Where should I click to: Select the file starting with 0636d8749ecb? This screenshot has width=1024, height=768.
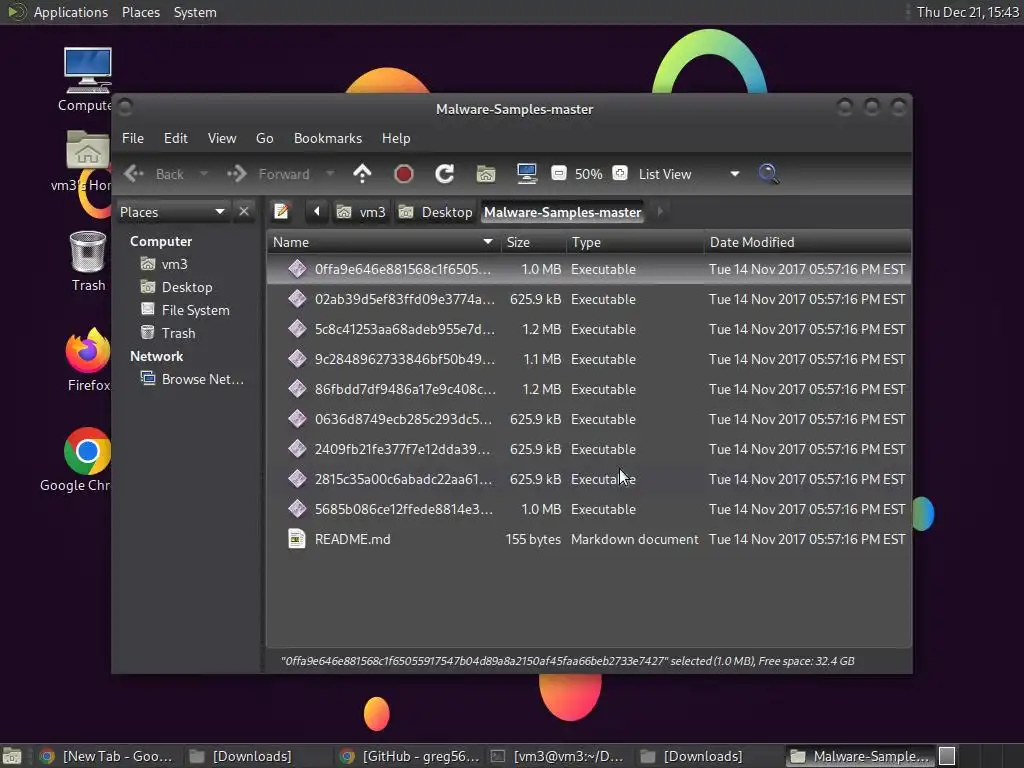[589, 419]
